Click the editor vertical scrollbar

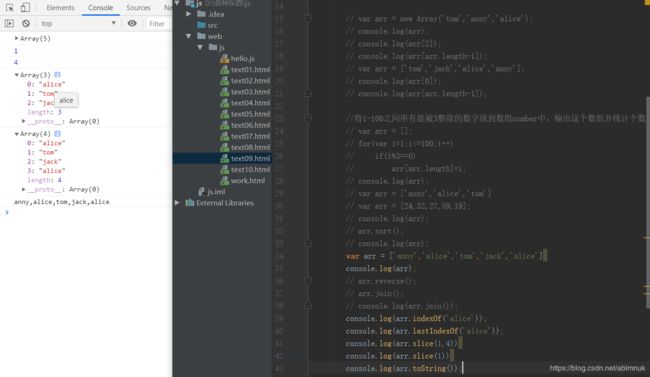648,203
